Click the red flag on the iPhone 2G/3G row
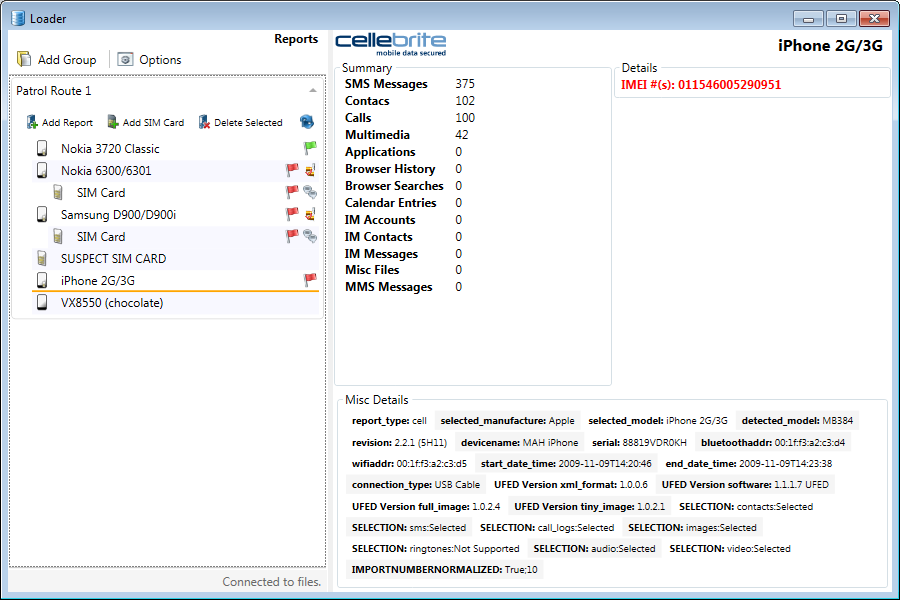This screenshot has width=900, height=600. (310, 280)
